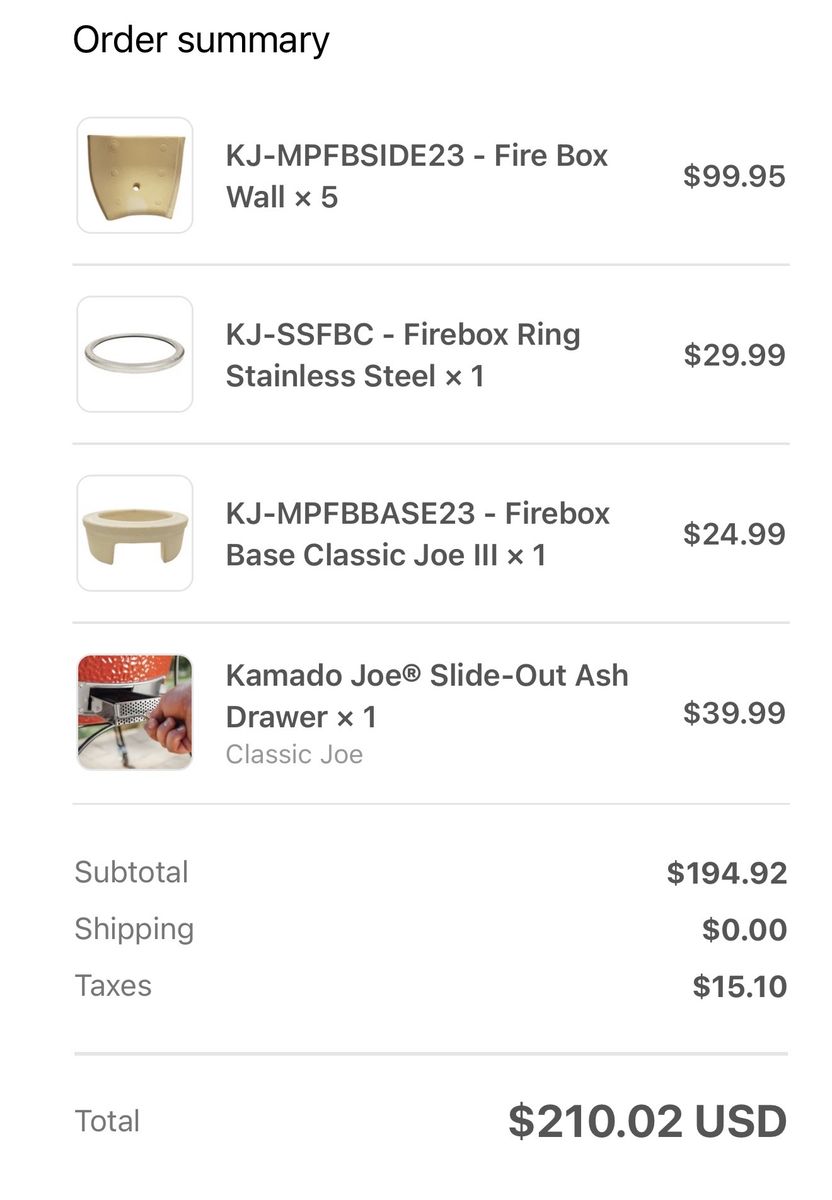Select the KJ-MPFBBASE23 Firebox Base item name
The width and height of the screenshot is (832, 1200).
pos(418,534)
